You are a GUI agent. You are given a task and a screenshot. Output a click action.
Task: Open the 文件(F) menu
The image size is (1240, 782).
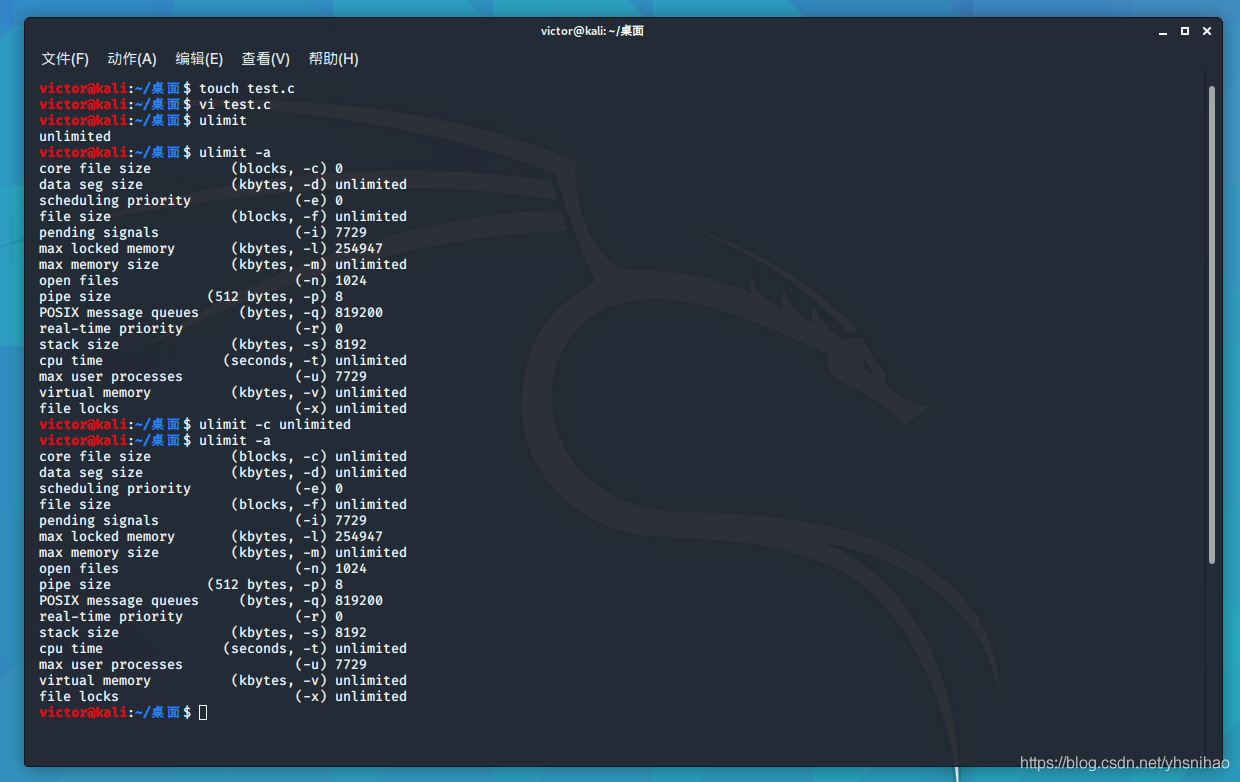(x=65, y=59)
